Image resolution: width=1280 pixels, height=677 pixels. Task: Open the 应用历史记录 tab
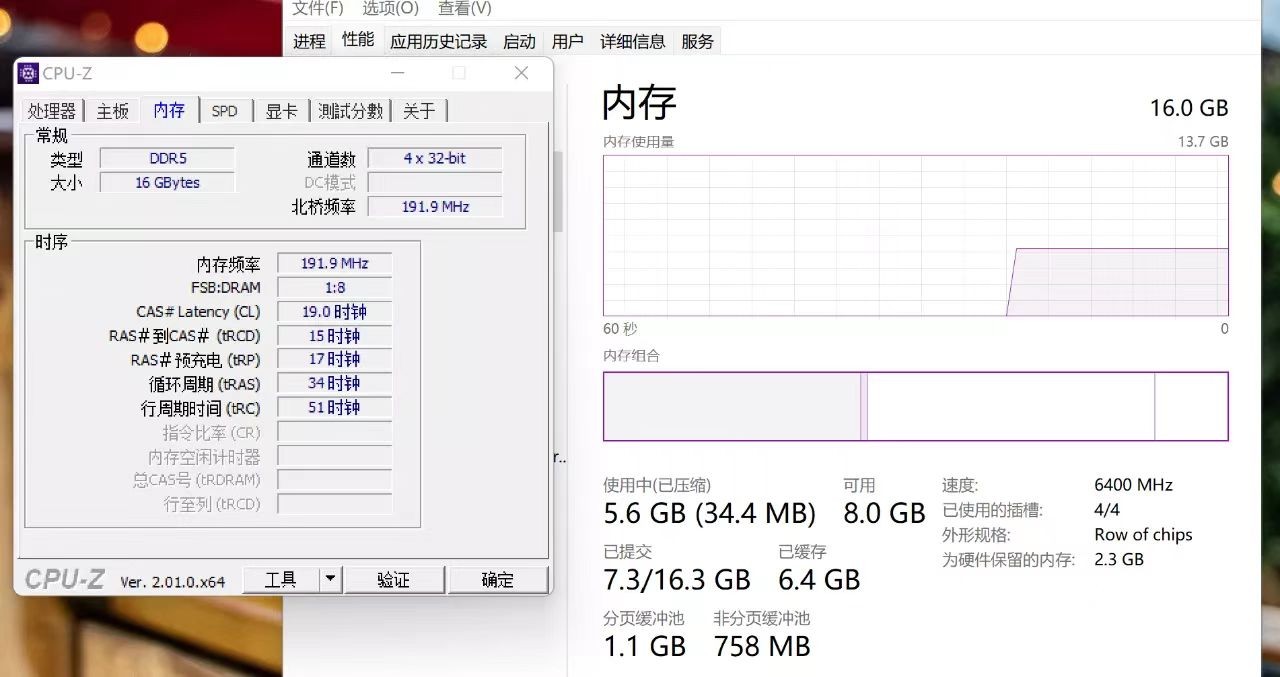439,41
